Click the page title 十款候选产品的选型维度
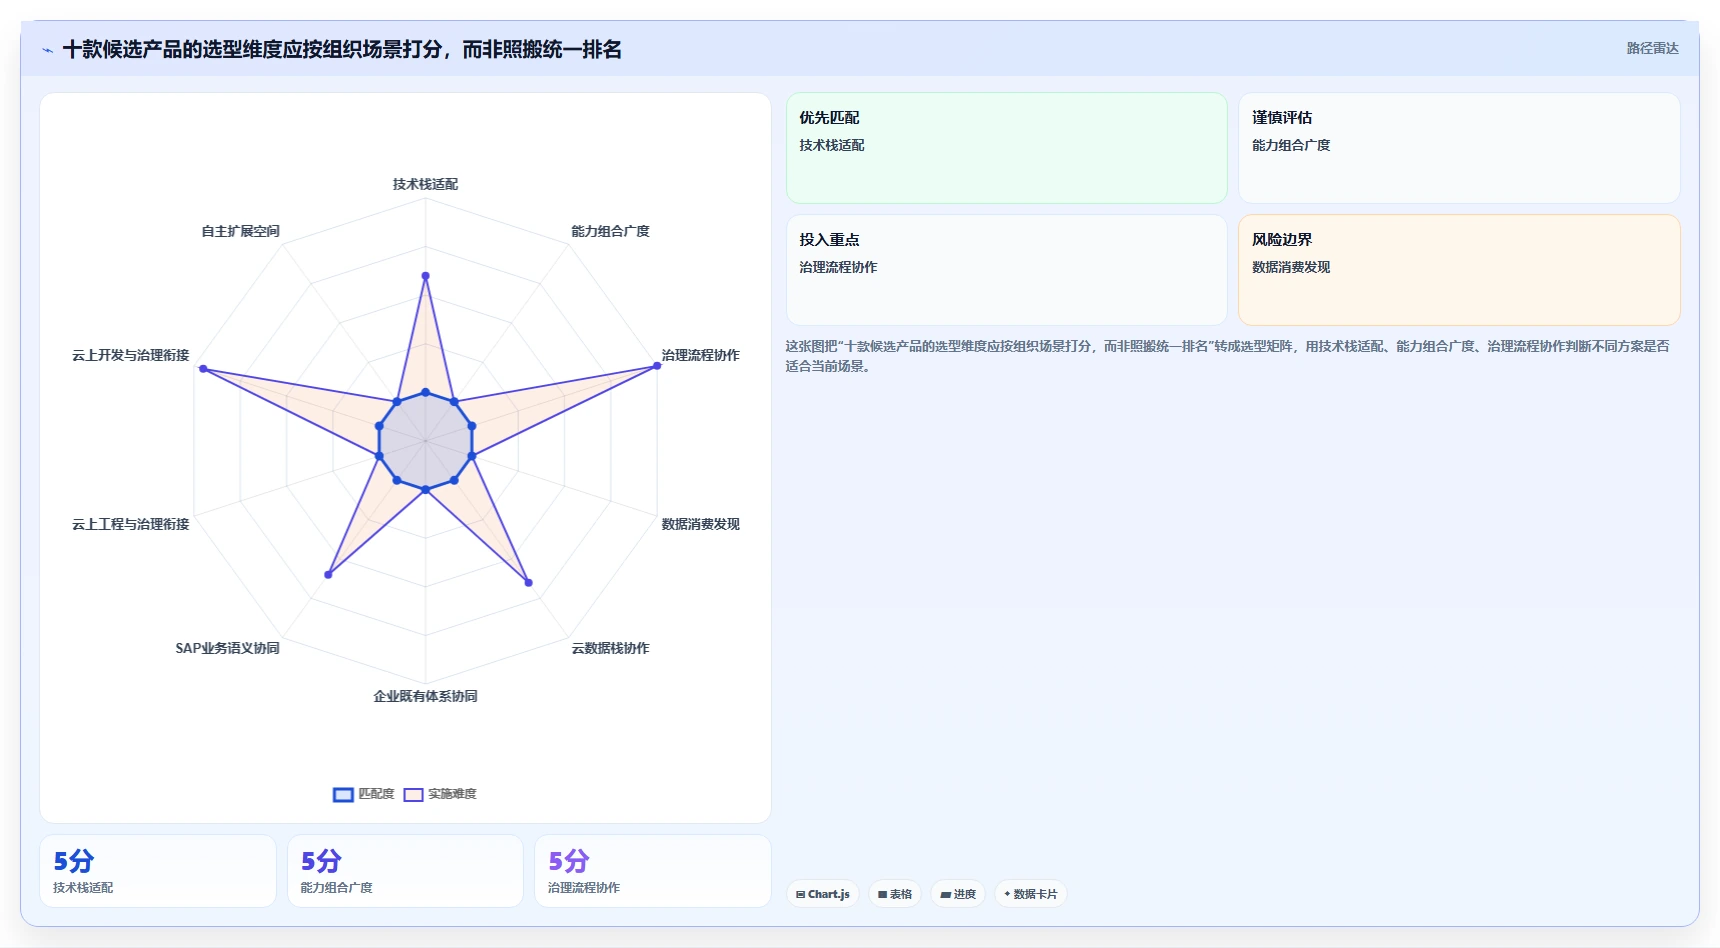This screenshot has width=1720, height=948. tap(342, 50)
